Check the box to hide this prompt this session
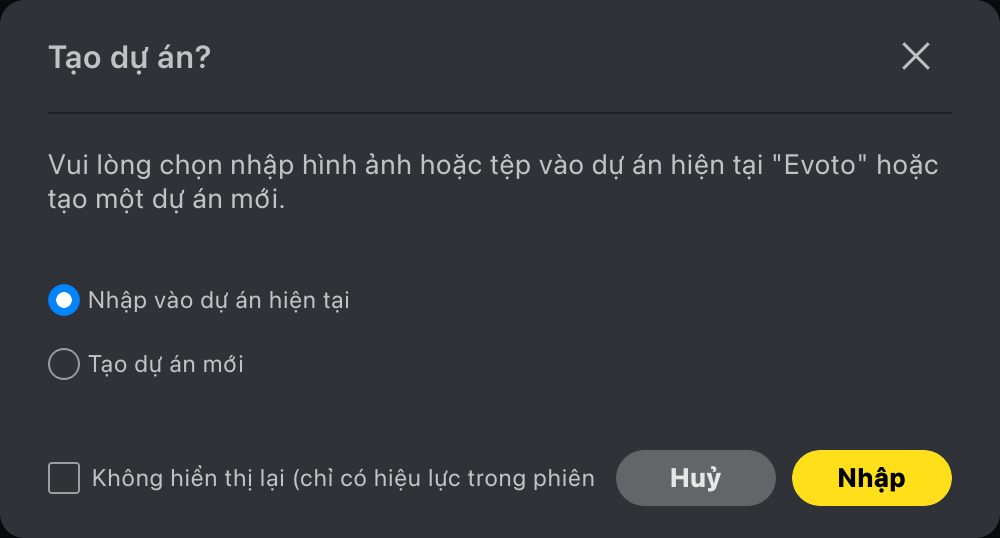Screen dimensions: 1000x538 pyautogui.click(x=64, y=478)
